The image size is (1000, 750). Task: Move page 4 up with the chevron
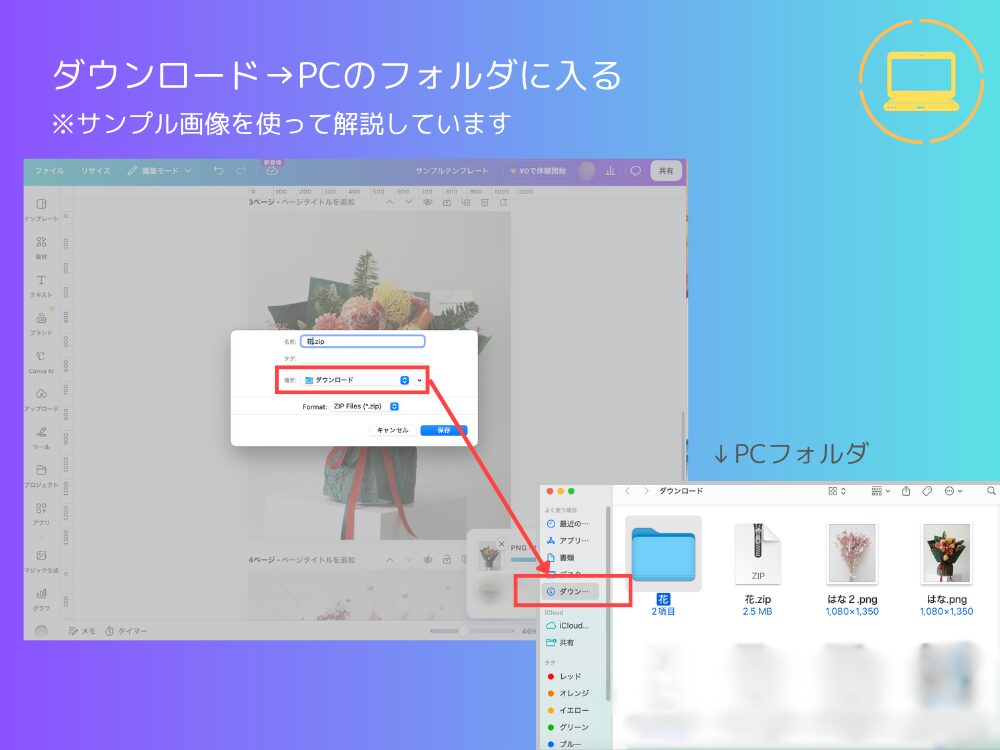pyautogui.click(x=390, y=559)
